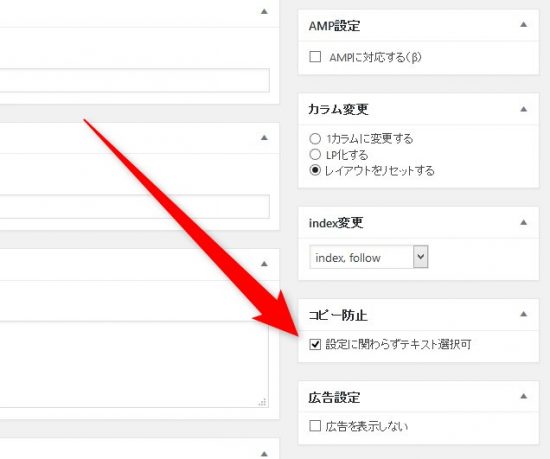Enable the AMPに対応する(β) checkbox
The width and height of the screenshot is (550, 459).
coord(315,56)
